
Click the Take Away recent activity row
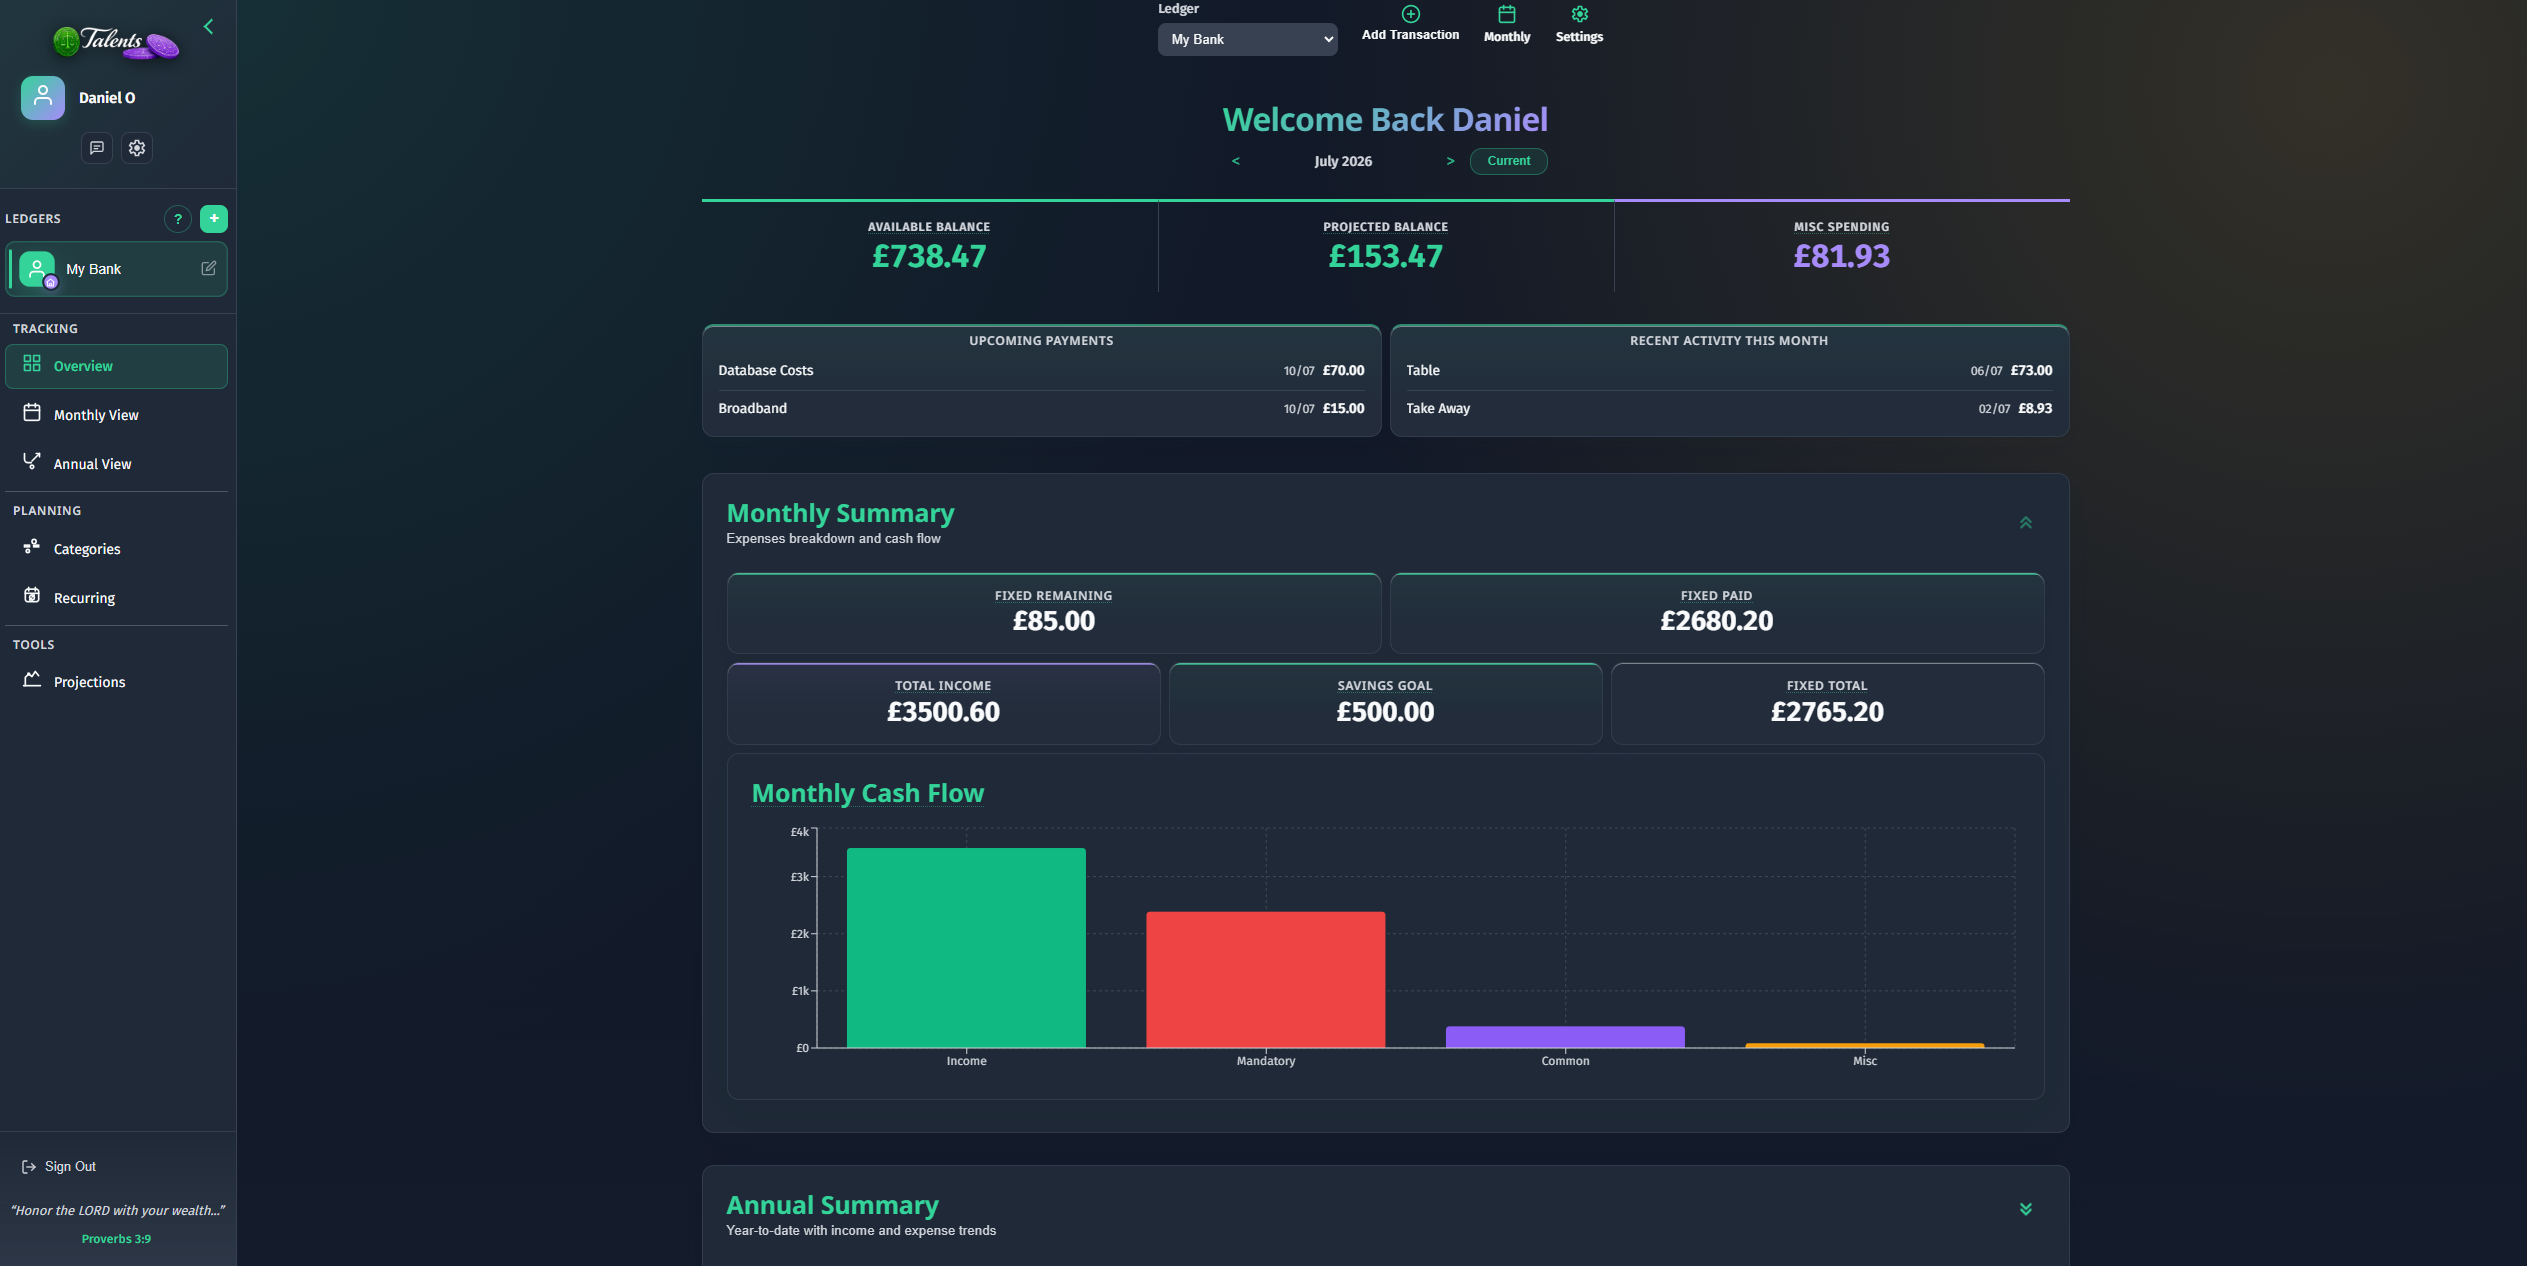click(1729, 408)
